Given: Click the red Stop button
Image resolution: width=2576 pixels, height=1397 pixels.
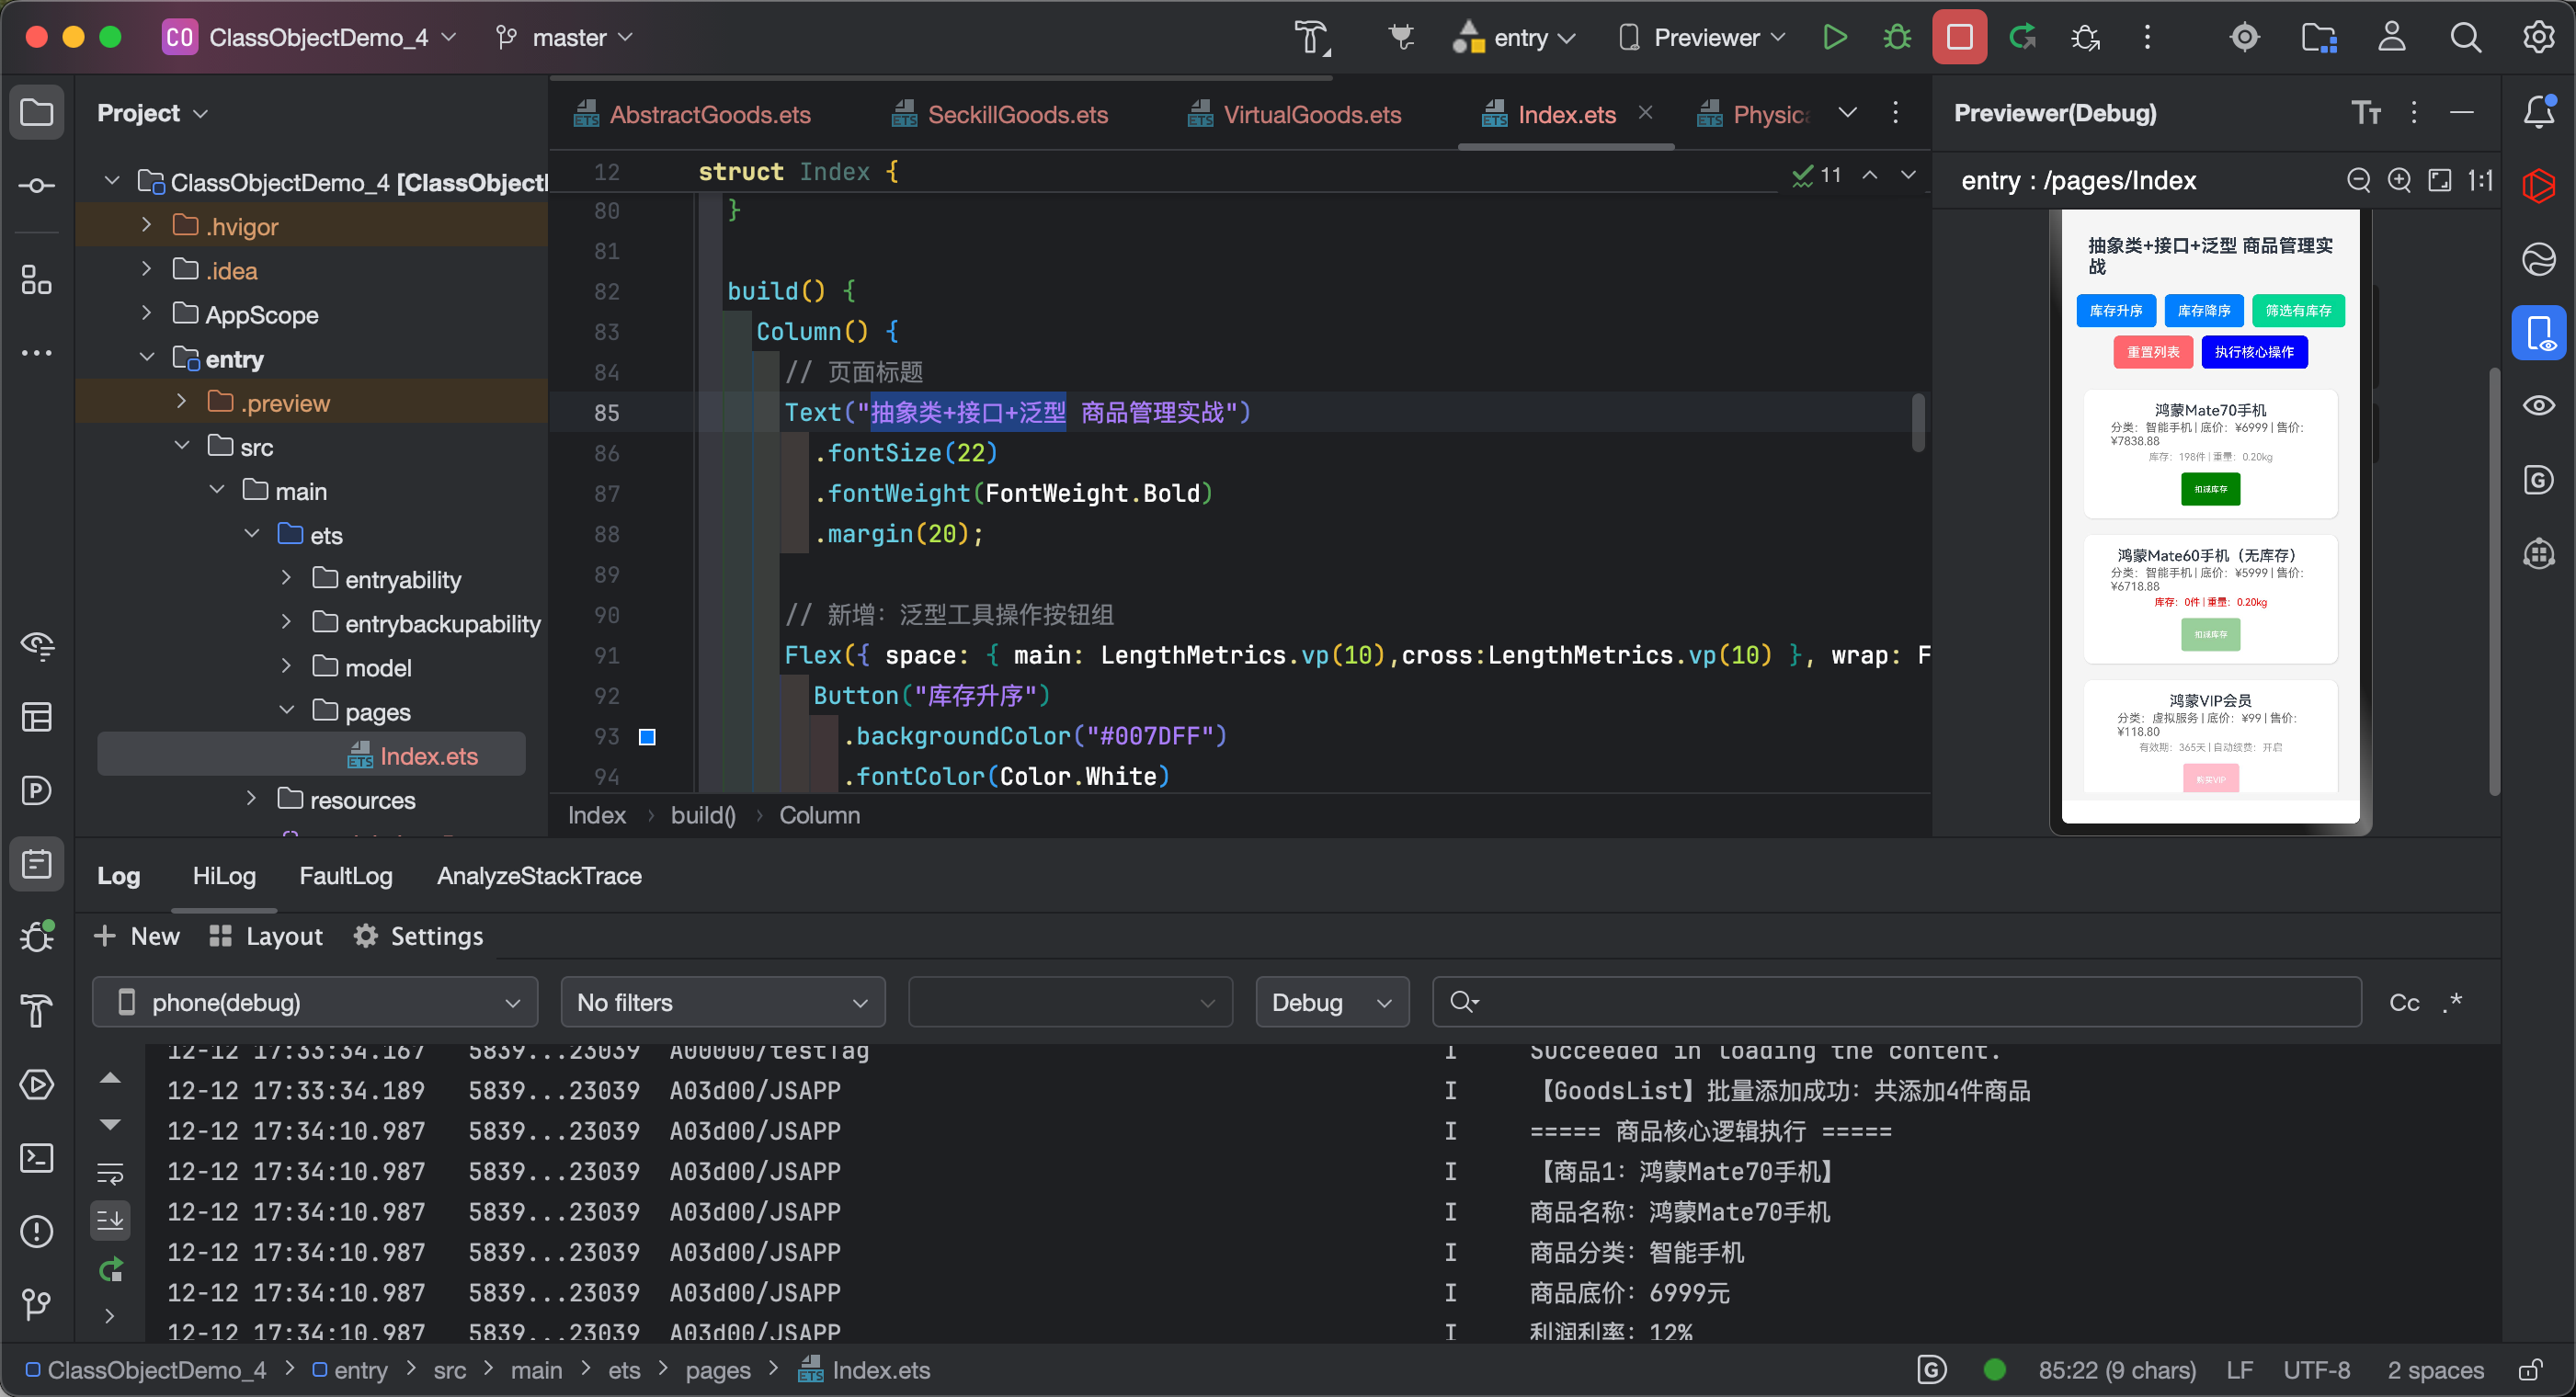Looking at the screenshot, I should pyautogui.click(x=1959, y=38).
